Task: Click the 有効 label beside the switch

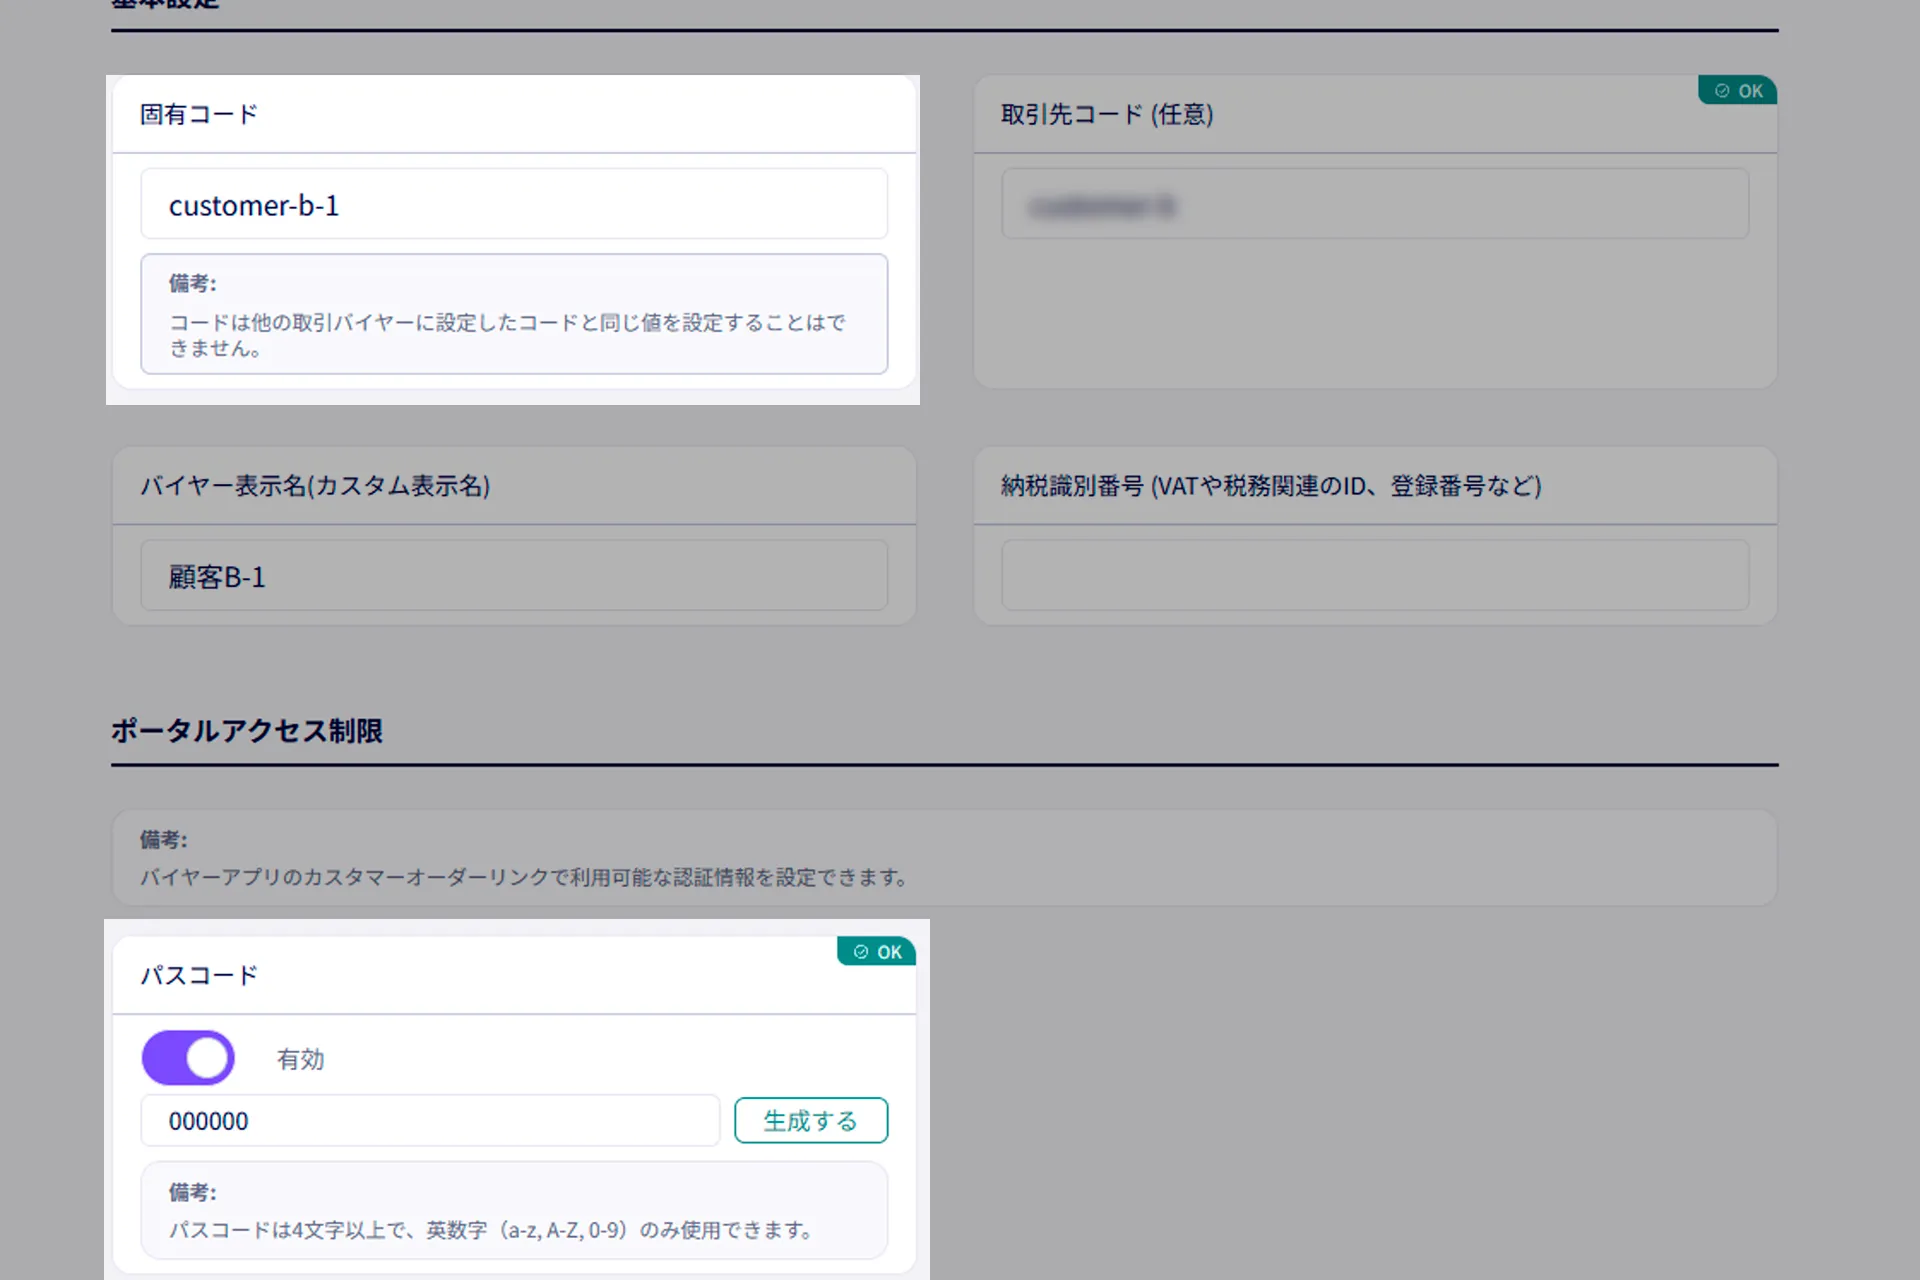Action: 300,1059
